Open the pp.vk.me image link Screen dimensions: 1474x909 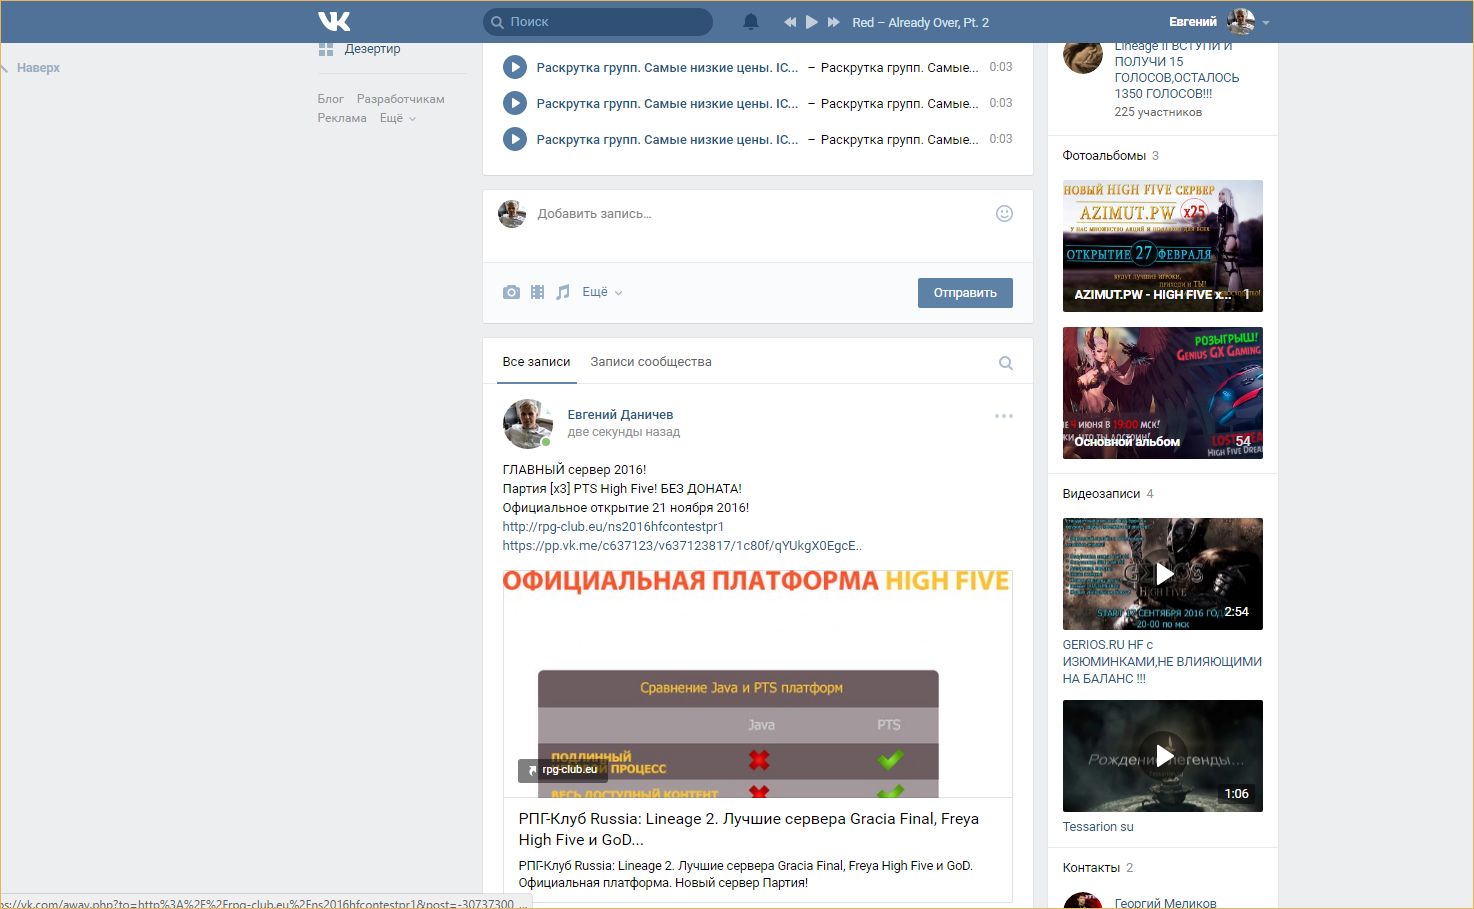click(682, 546)
